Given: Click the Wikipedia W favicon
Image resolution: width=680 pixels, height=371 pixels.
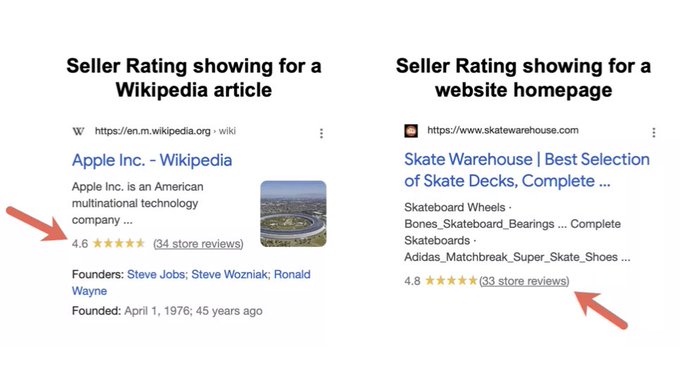Looking at the screenshot, I should pos(78,131).
